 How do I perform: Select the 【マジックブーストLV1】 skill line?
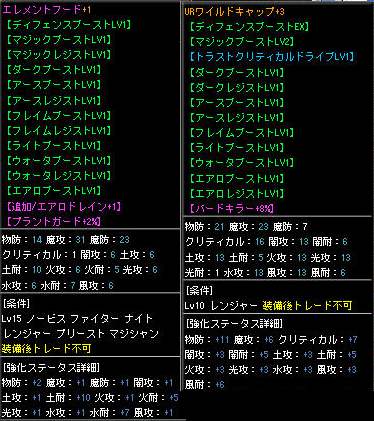click(59, 40)
